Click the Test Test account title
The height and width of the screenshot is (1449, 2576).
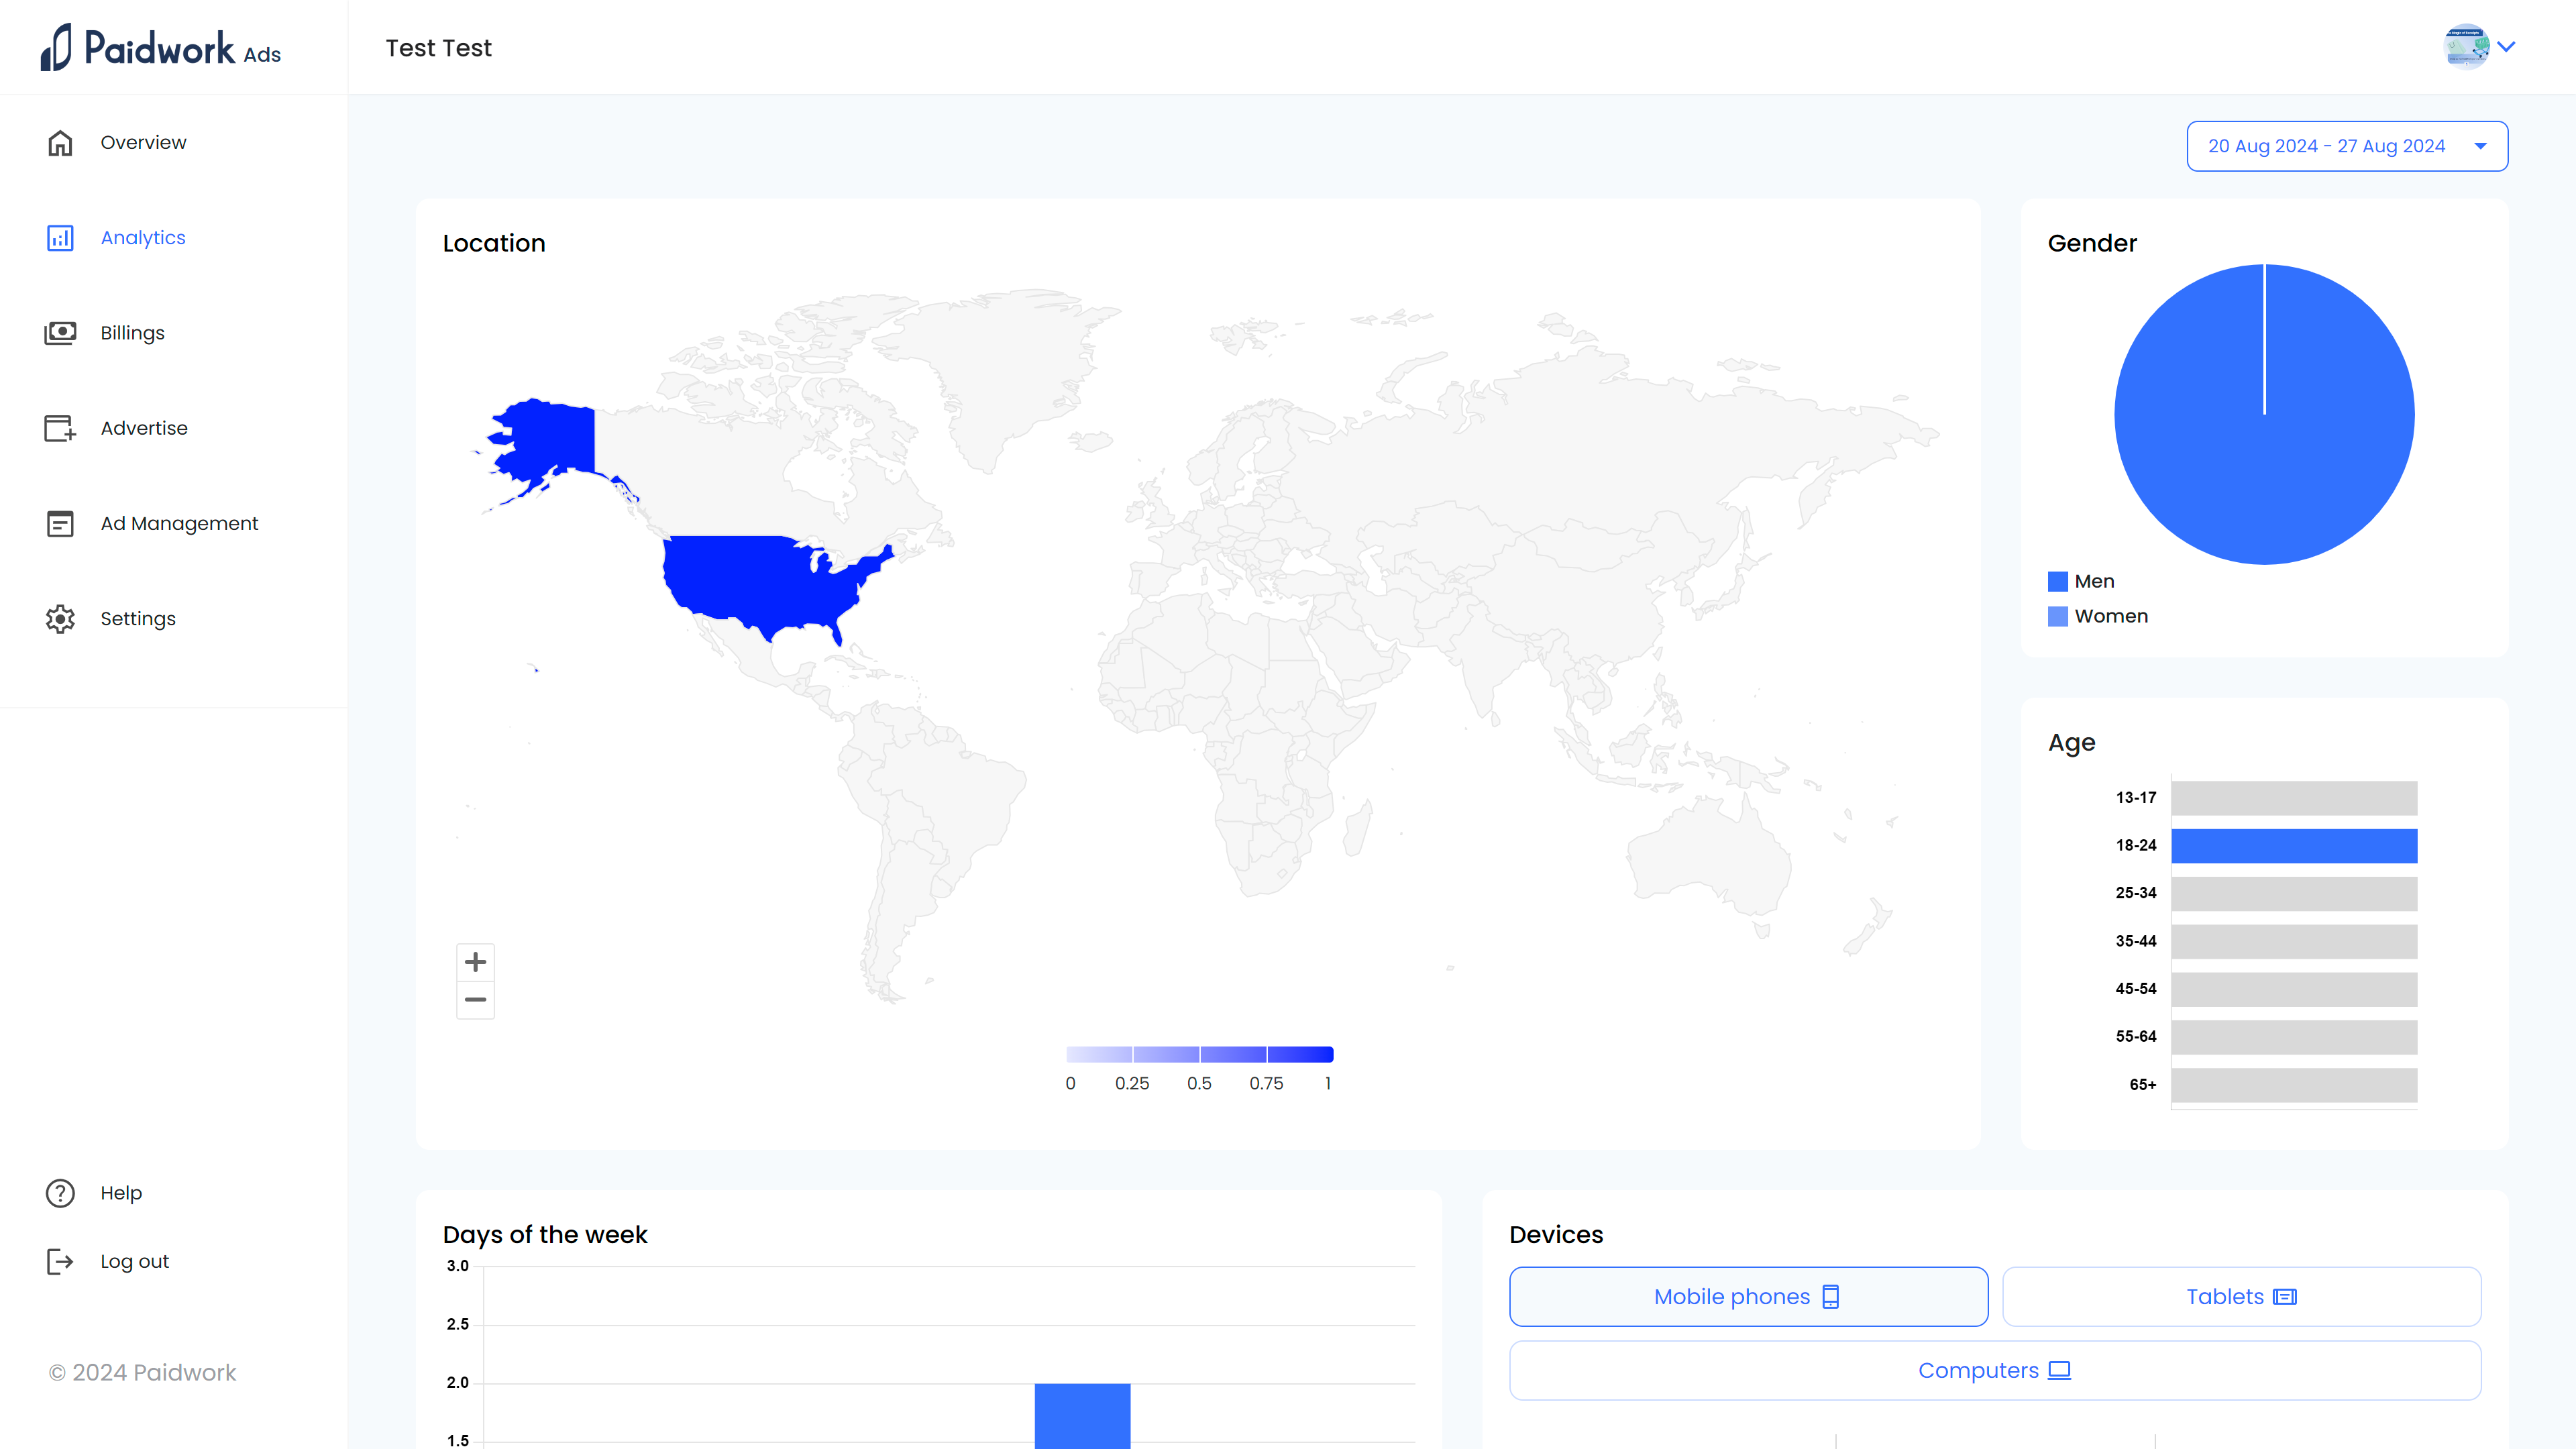(438, 48)
